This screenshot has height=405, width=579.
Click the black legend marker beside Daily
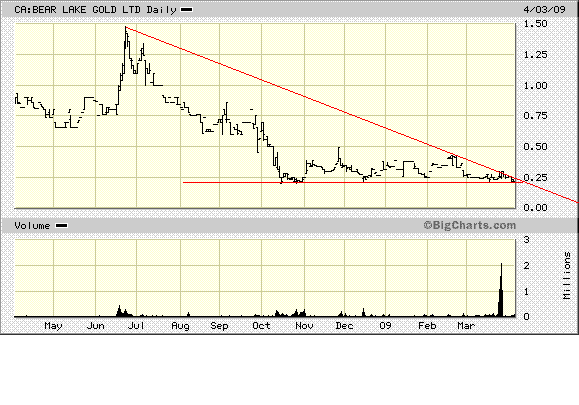click(186, 10)
